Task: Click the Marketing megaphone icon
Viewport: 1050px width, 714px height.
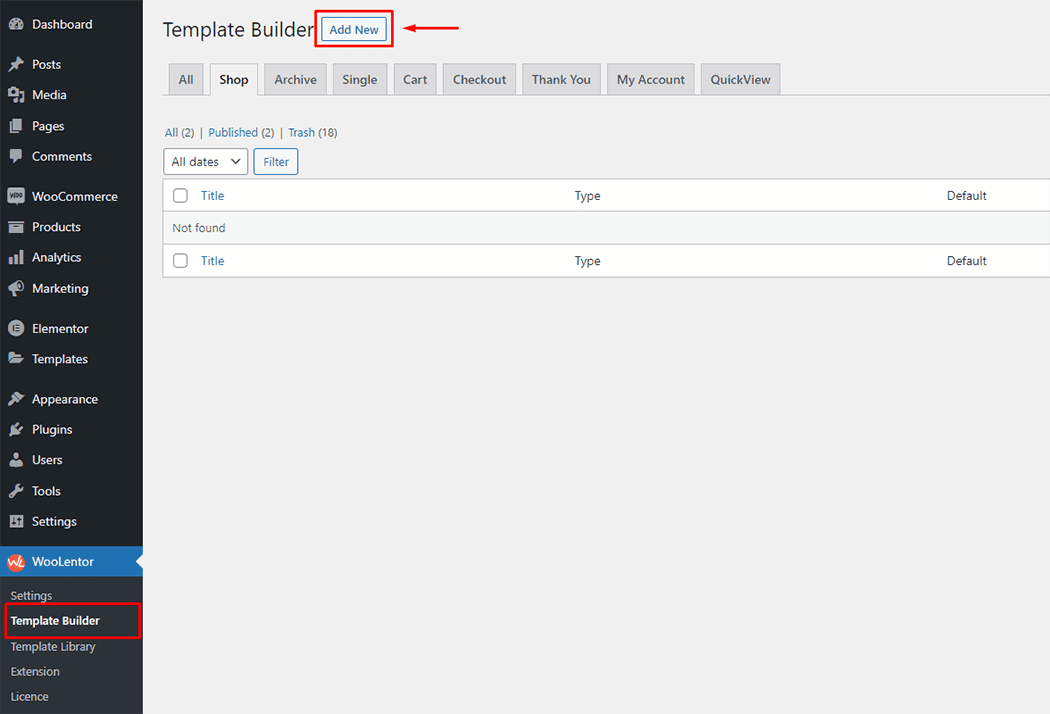Action: click(16, 288)
